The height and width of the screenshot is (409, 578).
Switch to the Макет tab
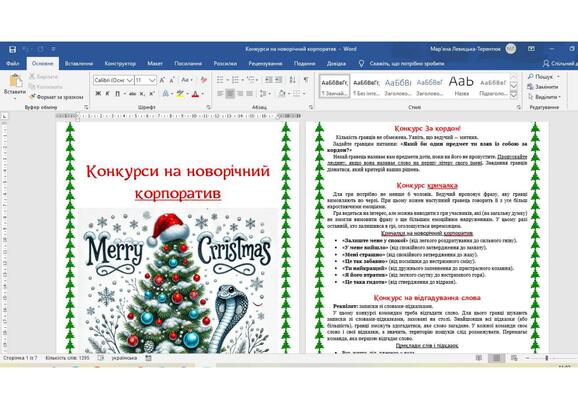click(155, 63)
